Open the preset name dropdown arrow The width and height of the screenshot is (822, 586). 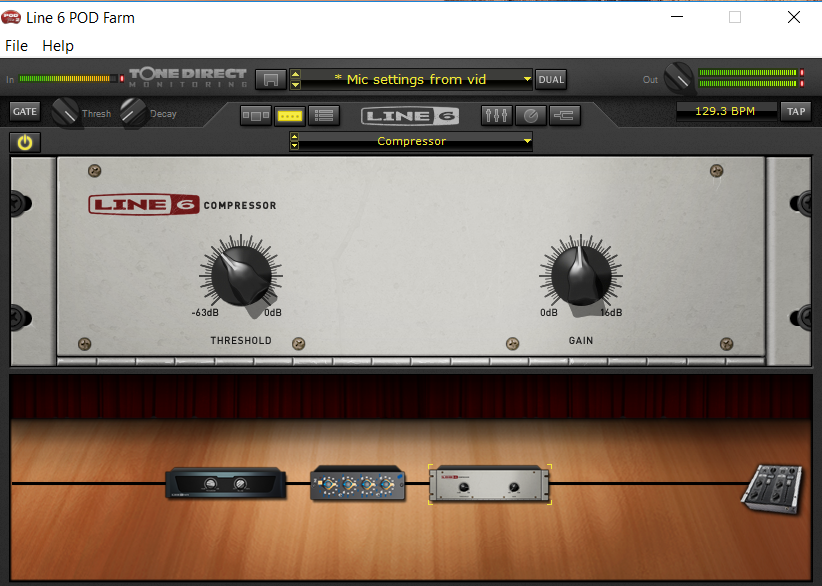click(527, 79)
